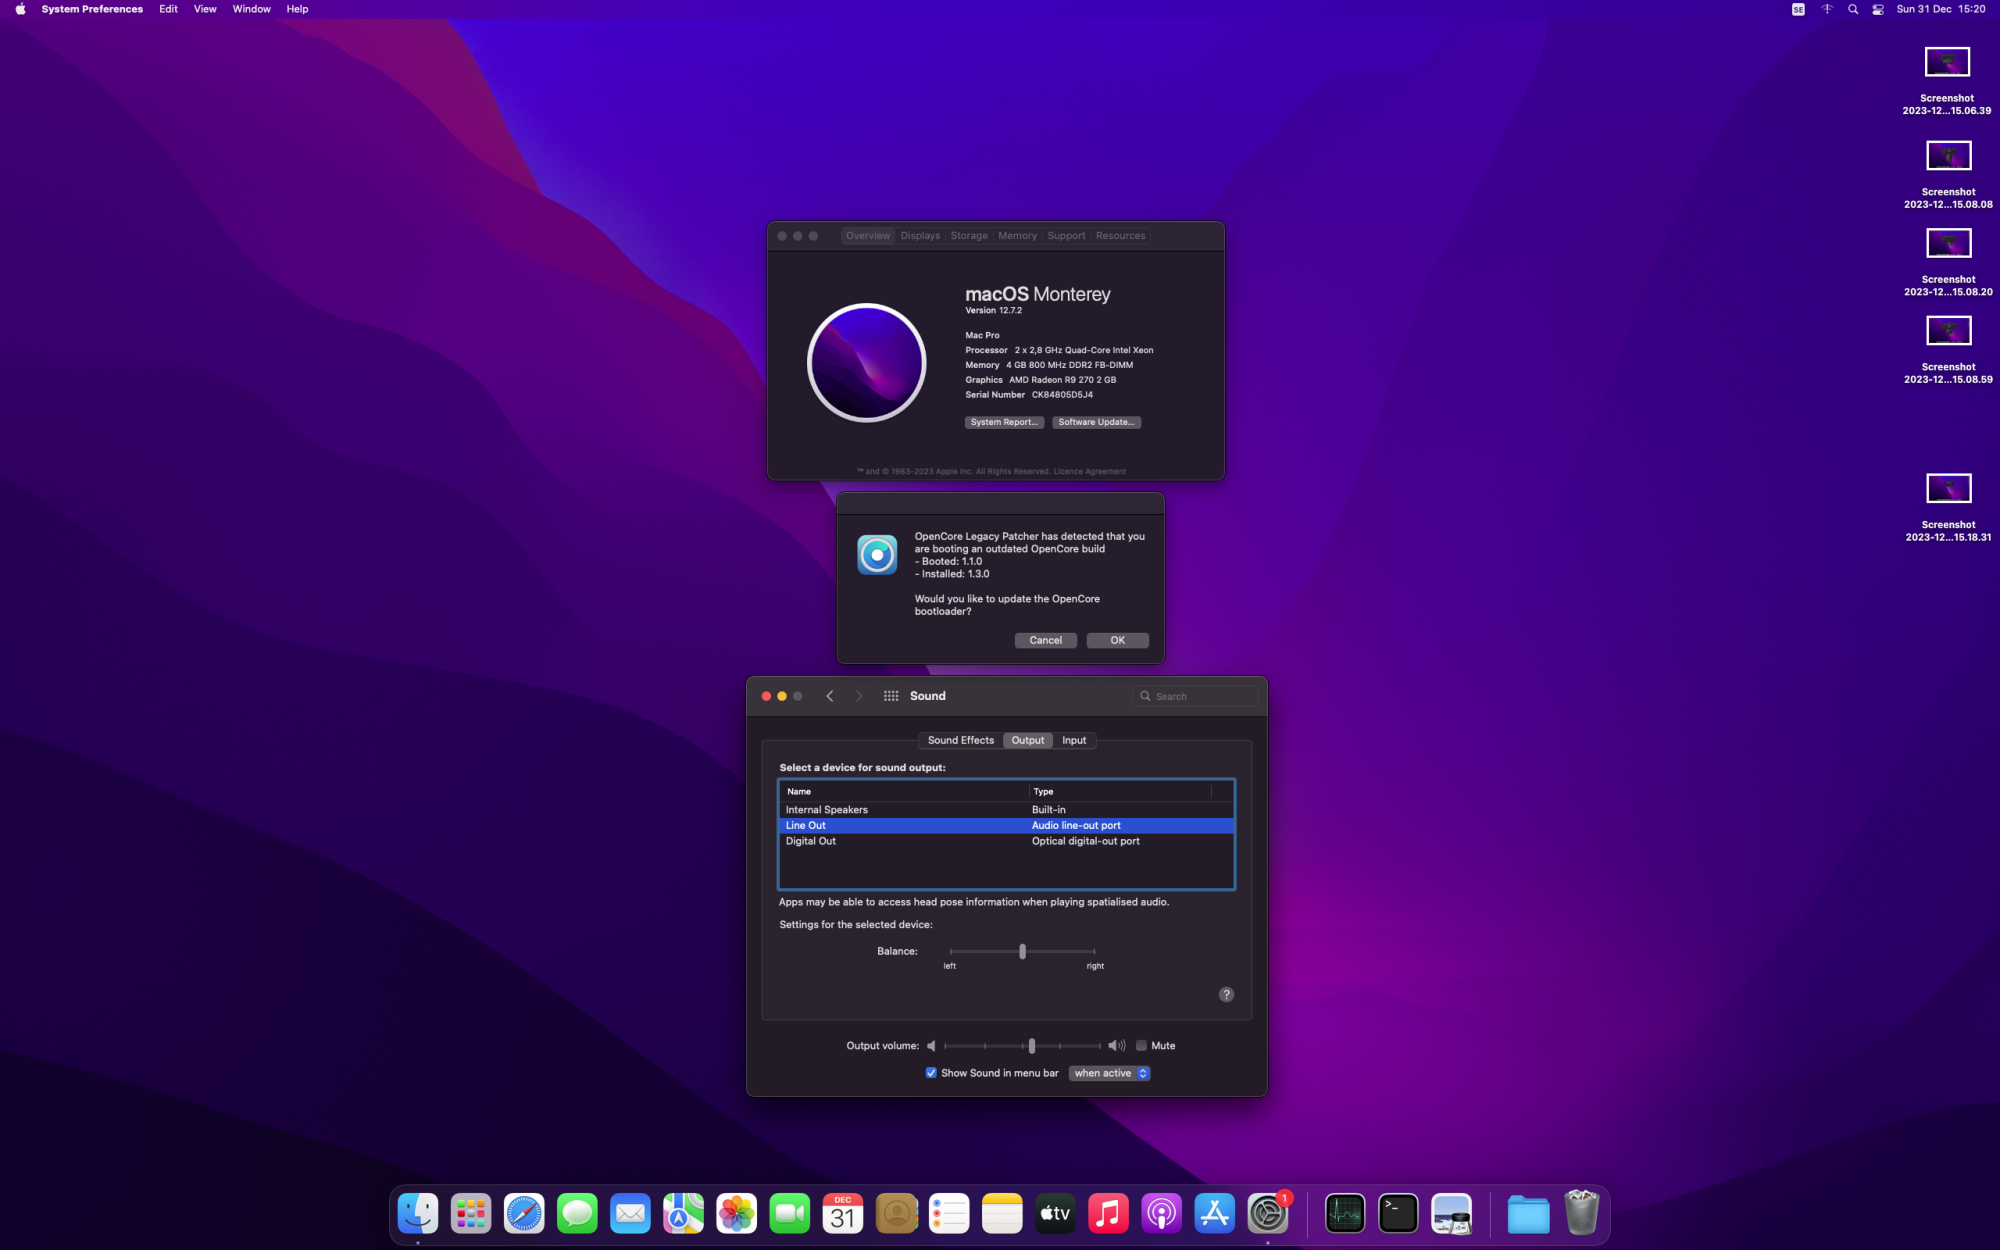Image resolution: width=2000 pixels, height=1250 pixels.
Task: Switch to the Input tab
Action: pos(1073,740)
